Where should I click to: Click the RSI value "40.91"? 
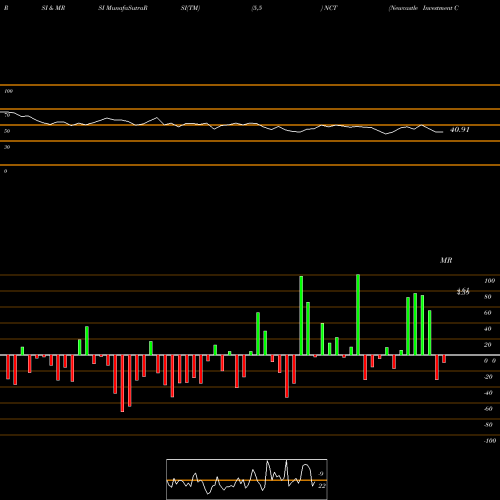pos(460,130)
